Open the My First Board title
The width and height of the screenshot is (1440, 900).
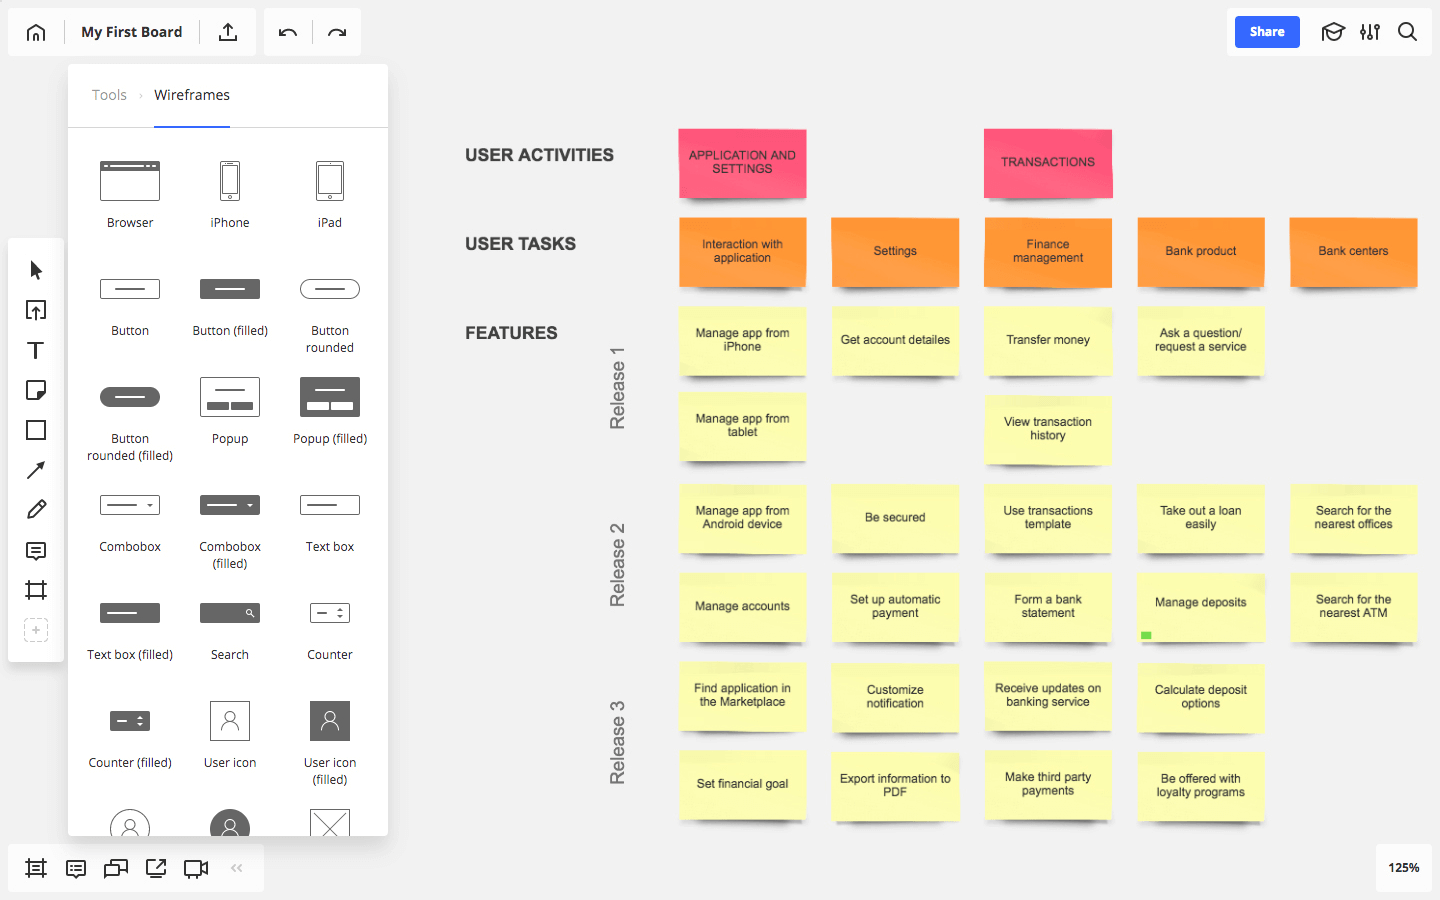click(x=132, y=32)
